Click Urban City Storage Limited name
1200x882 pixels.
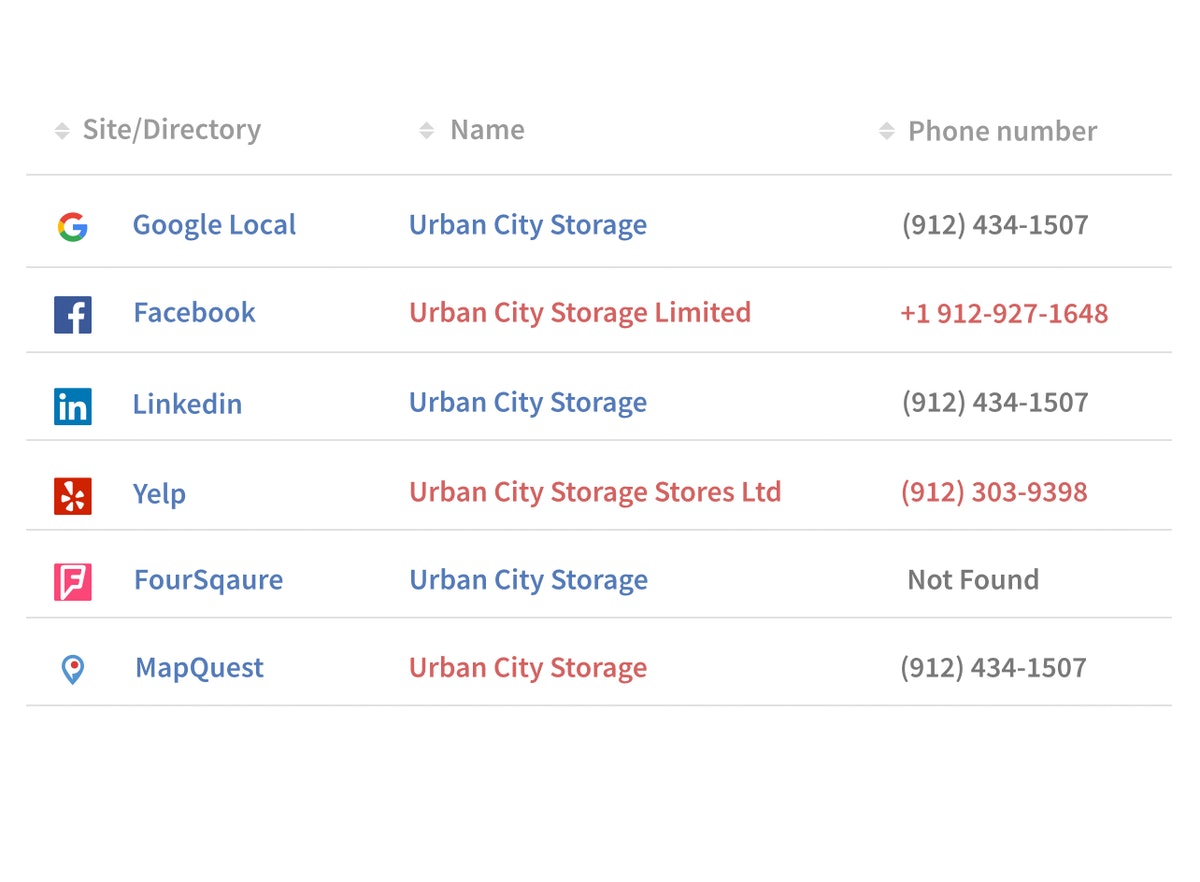tap(579, 313)
